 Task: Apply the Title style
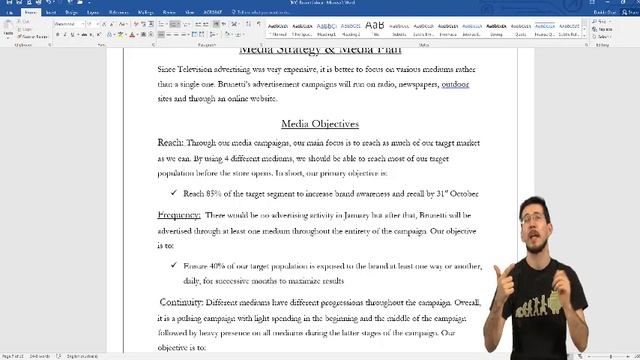[x=375, y=30]
